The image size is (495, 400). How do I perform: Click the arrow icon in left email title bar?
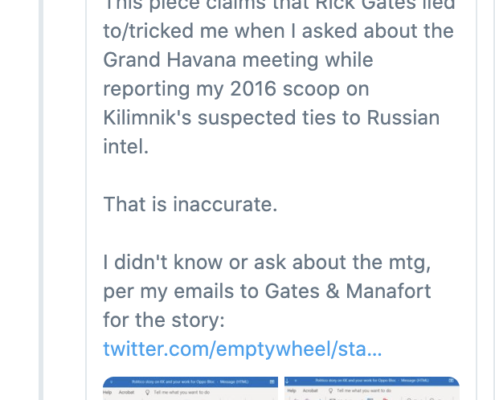pyautogui.click(x=112, y=382)
